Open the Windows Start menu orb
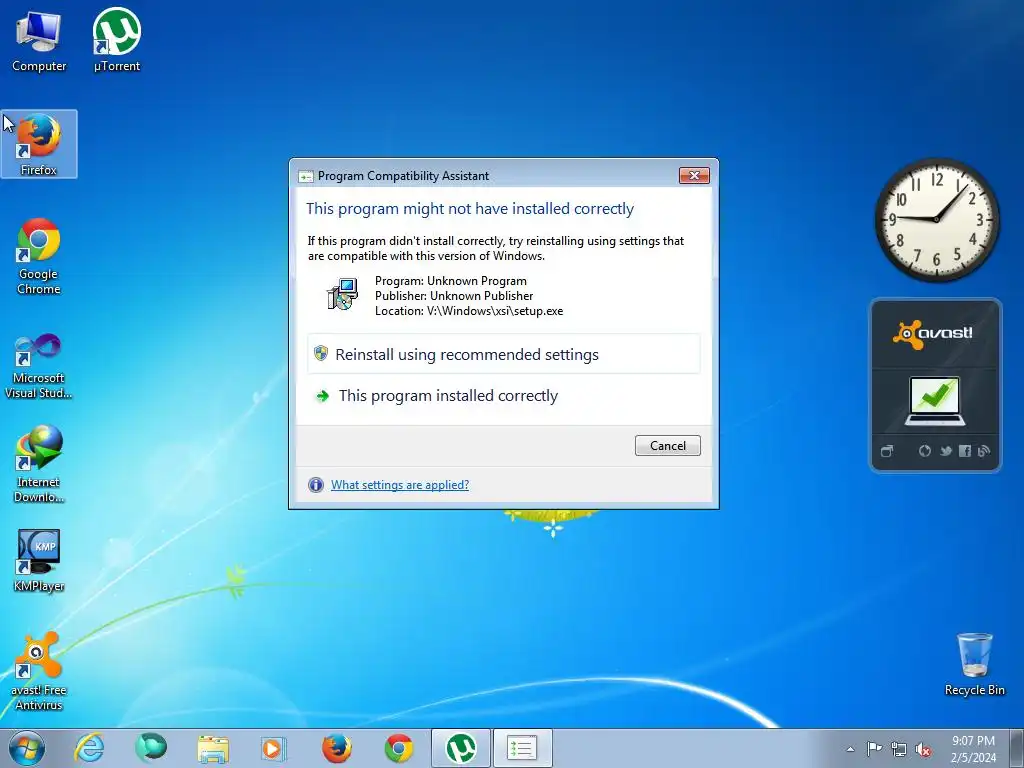Screen dimensions: 1024x768 26,748
